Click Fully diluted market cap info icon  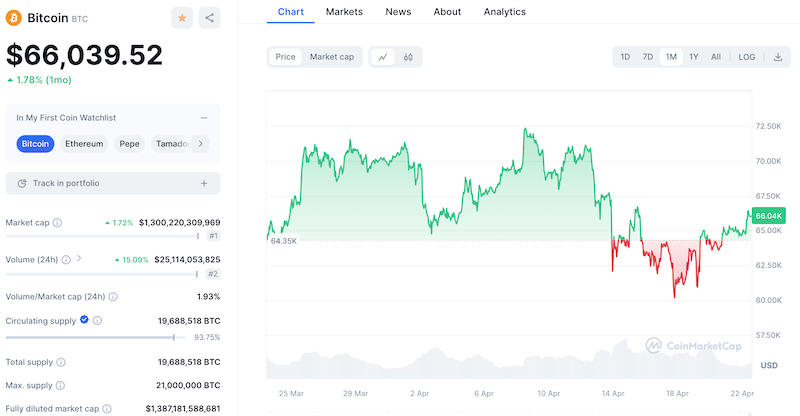(107, 408)
